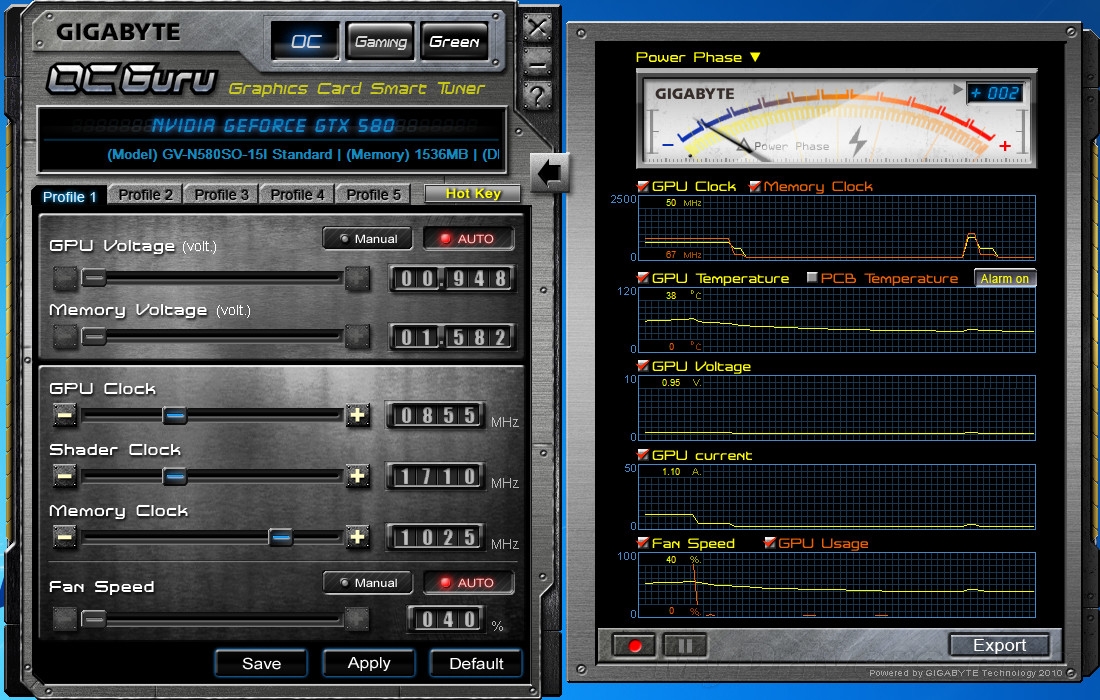Click Power Phase counter showing + 002
The width and height of the screenshot is (1100, 700).
(x=995, y=93)
